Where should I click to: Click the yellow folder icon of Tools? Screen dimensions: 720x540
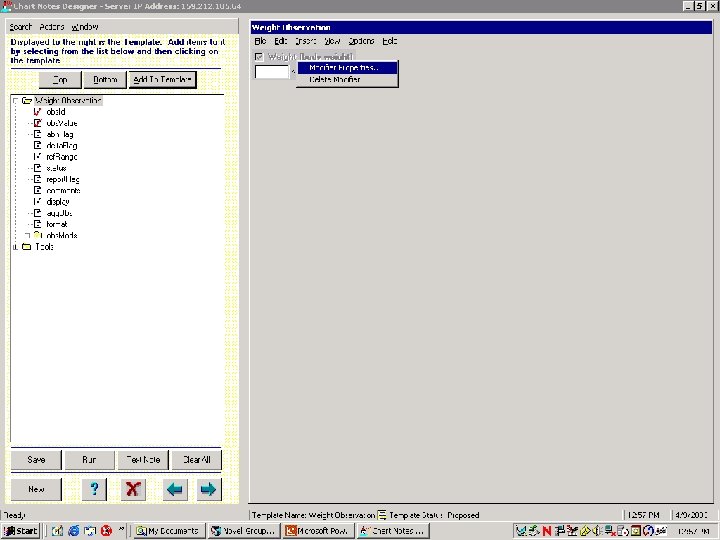[27, 247]
